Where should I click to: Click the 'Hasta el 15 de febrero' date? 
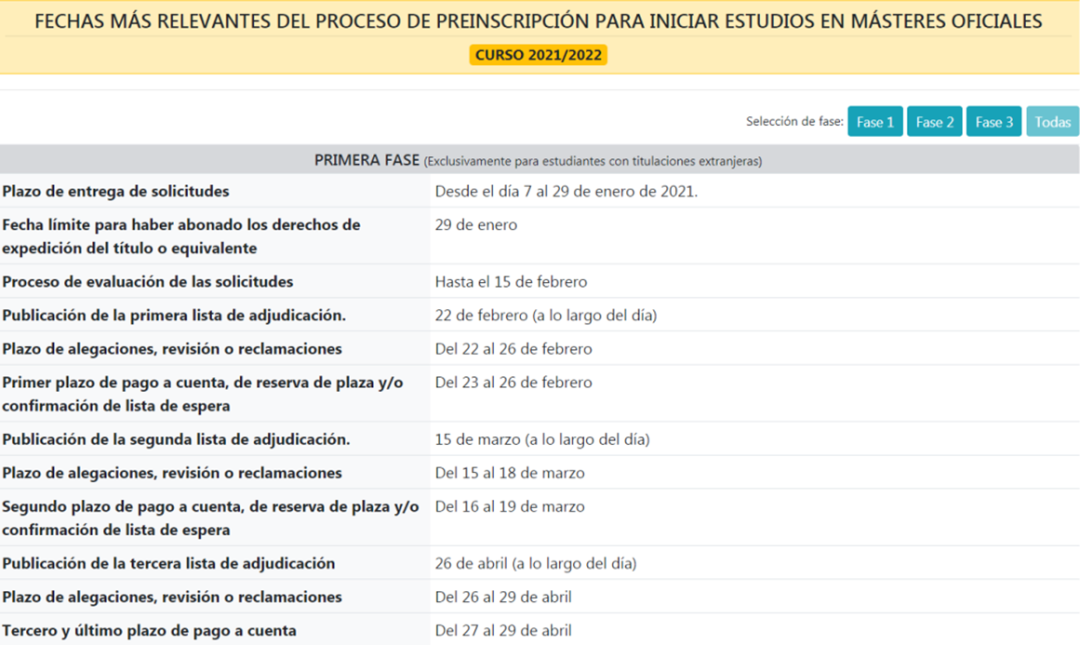pyautogui.click(x=511, y=282)
